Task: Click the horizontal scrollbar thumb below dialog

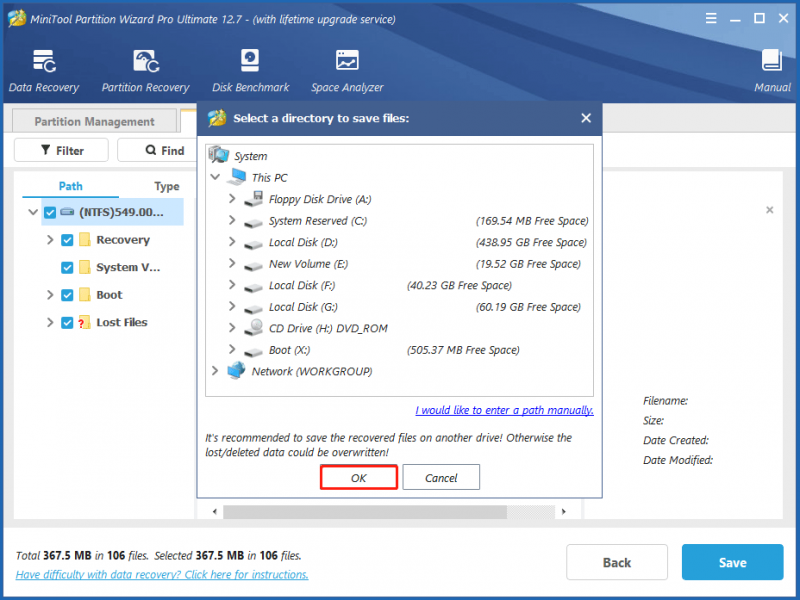Action: [x=365, y=512]
